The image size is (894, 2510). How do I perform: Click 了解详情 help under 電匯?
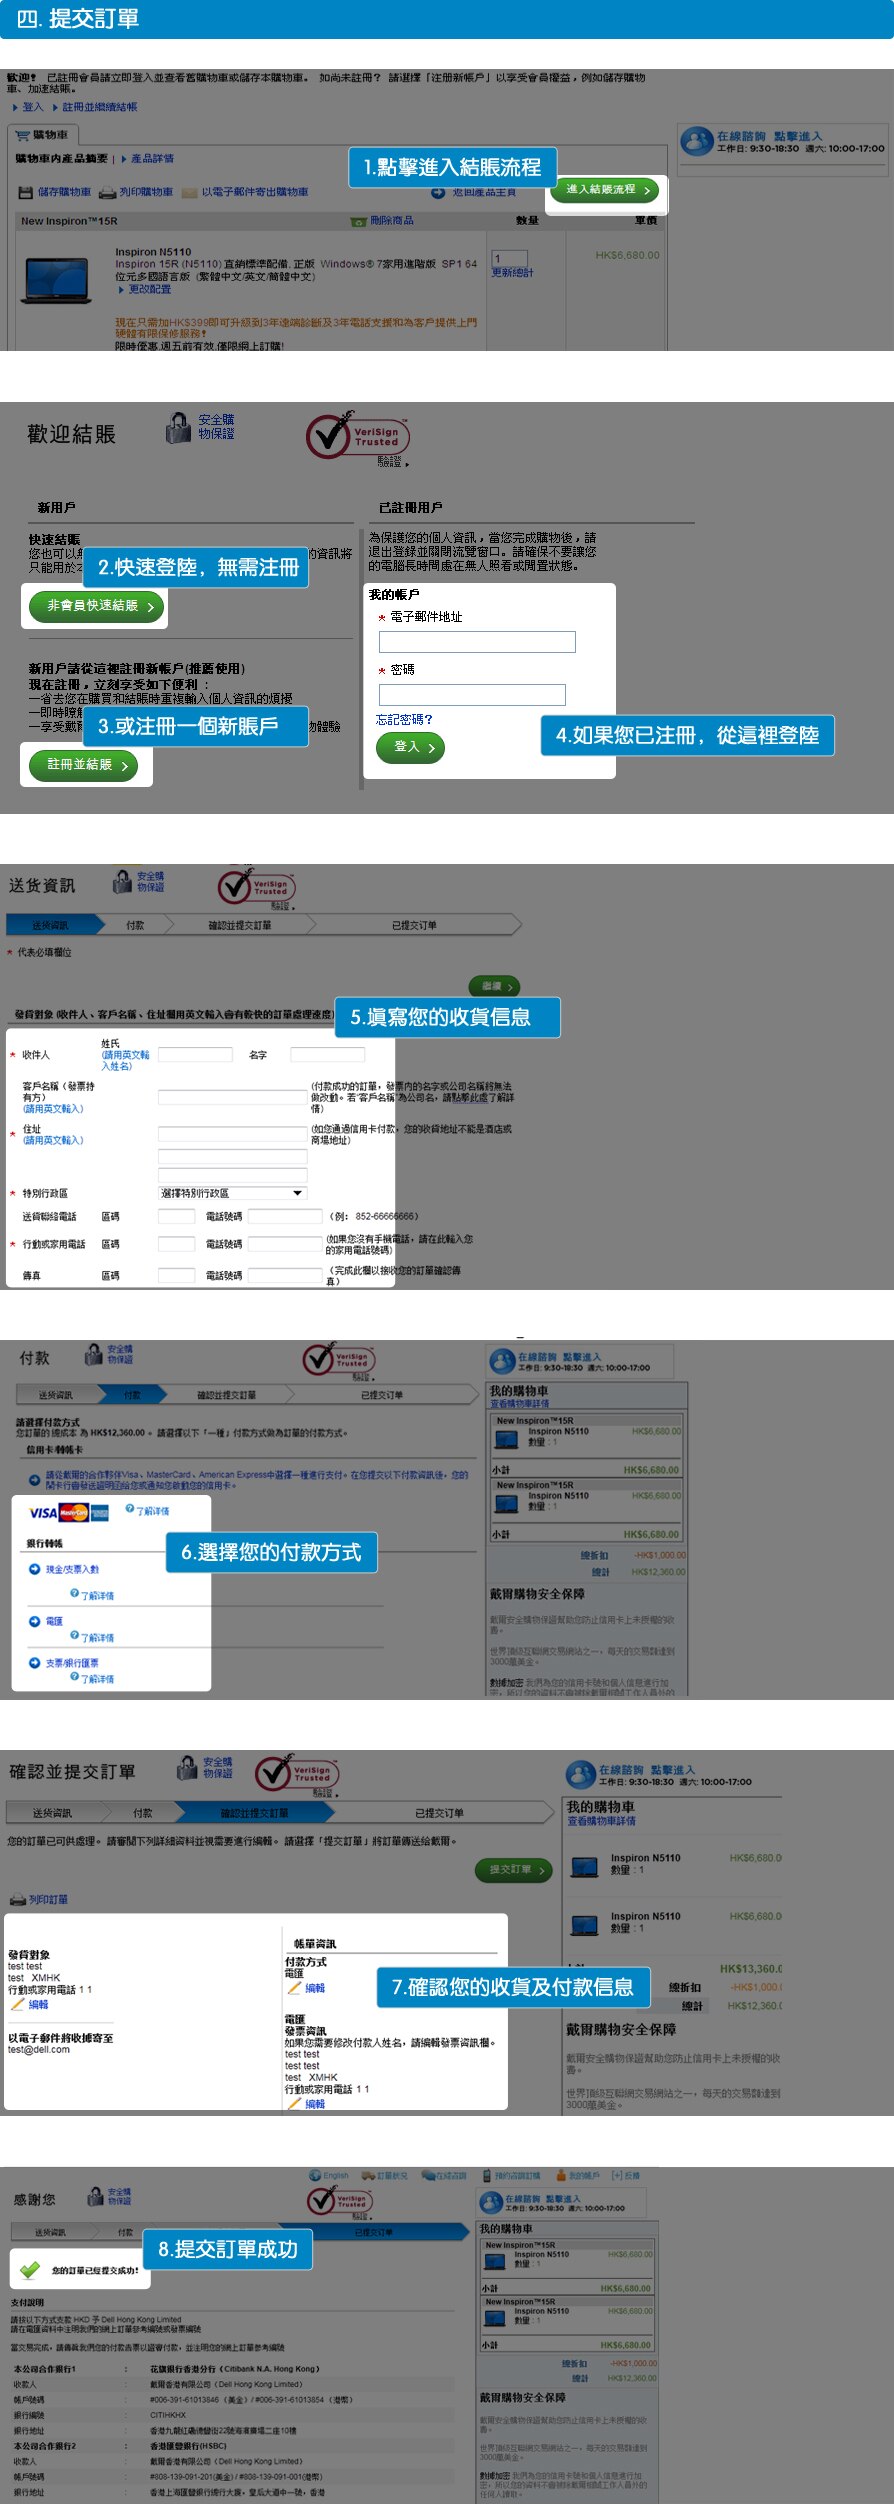75,1636
